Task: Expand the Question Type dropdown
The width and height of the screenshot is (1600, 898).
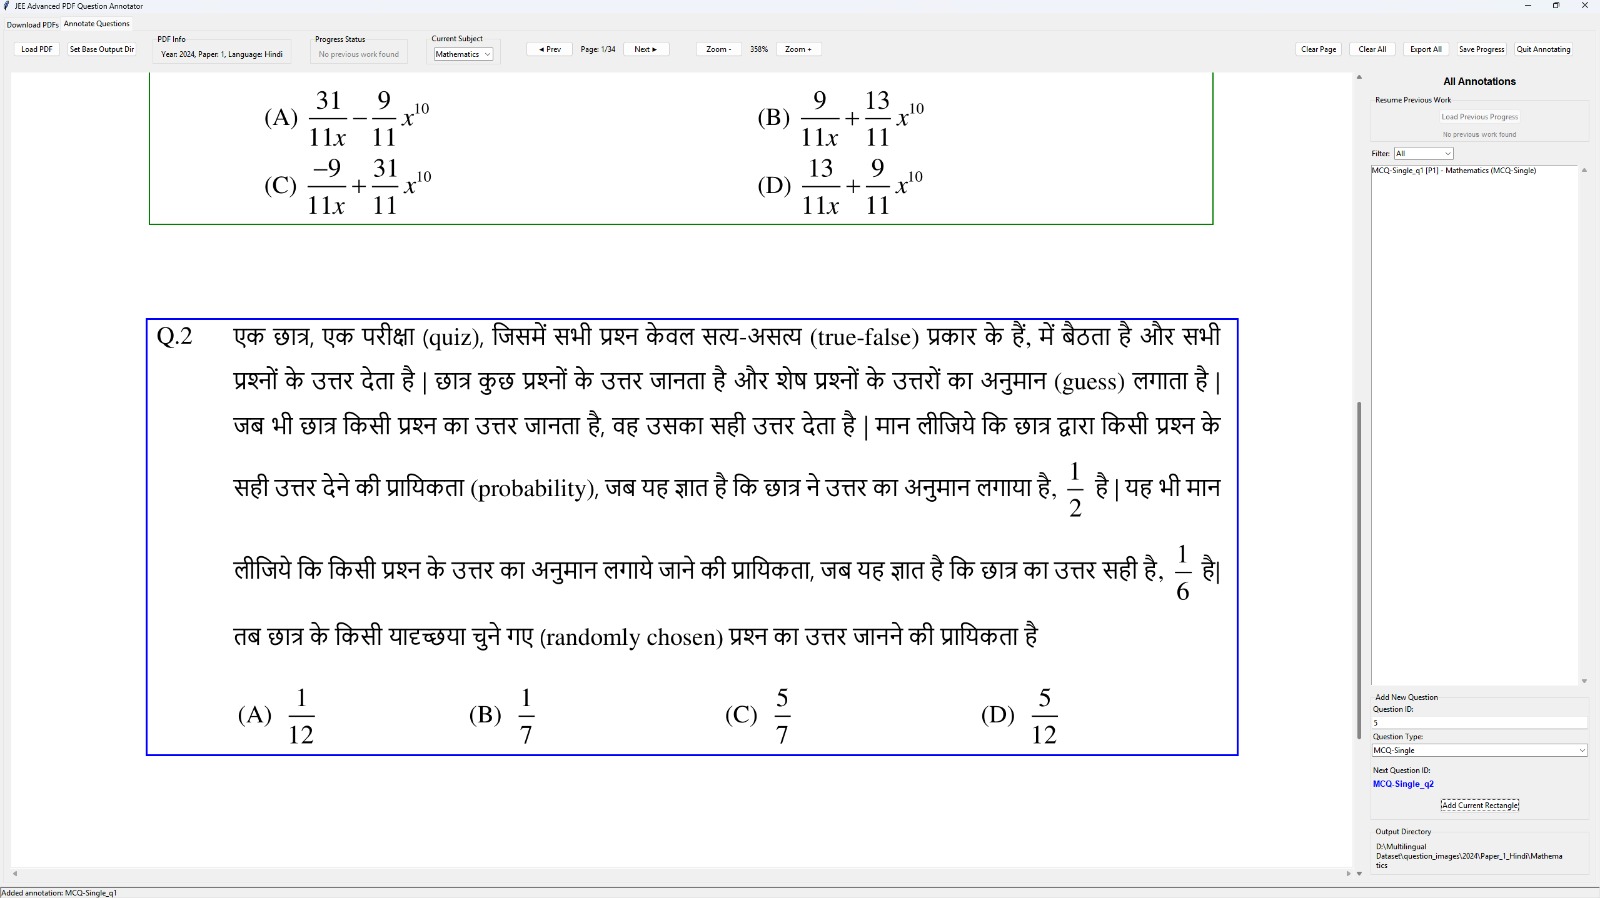Action: tap(1479, 750)
